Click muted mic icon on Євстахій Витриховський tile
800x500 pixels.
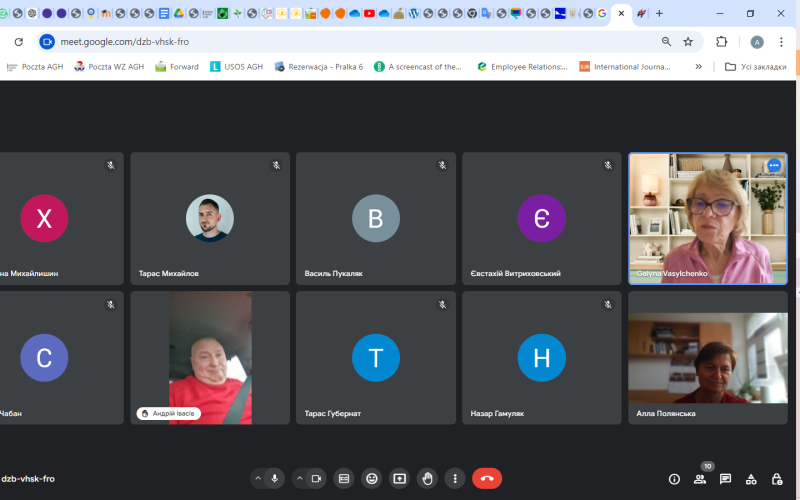[x=608, y=165]
